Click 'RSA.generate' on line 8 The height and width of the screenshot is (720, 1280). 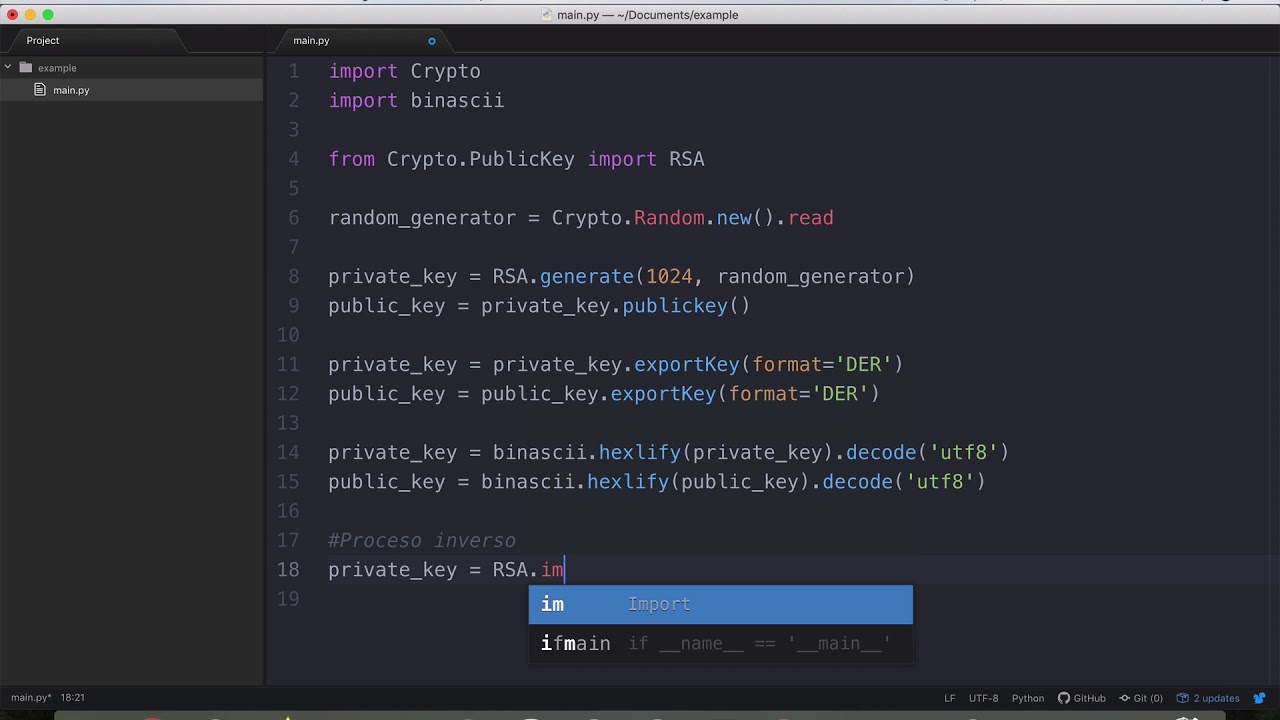tap(563, 276)
